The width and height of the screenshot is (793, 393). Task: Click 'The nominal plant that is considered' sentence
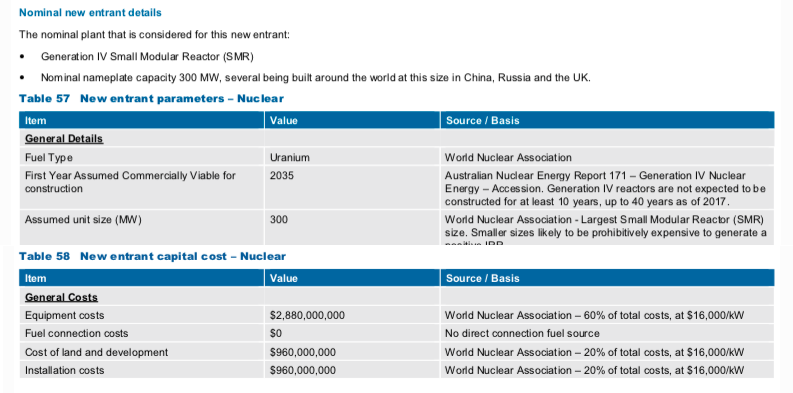(154, 35)
